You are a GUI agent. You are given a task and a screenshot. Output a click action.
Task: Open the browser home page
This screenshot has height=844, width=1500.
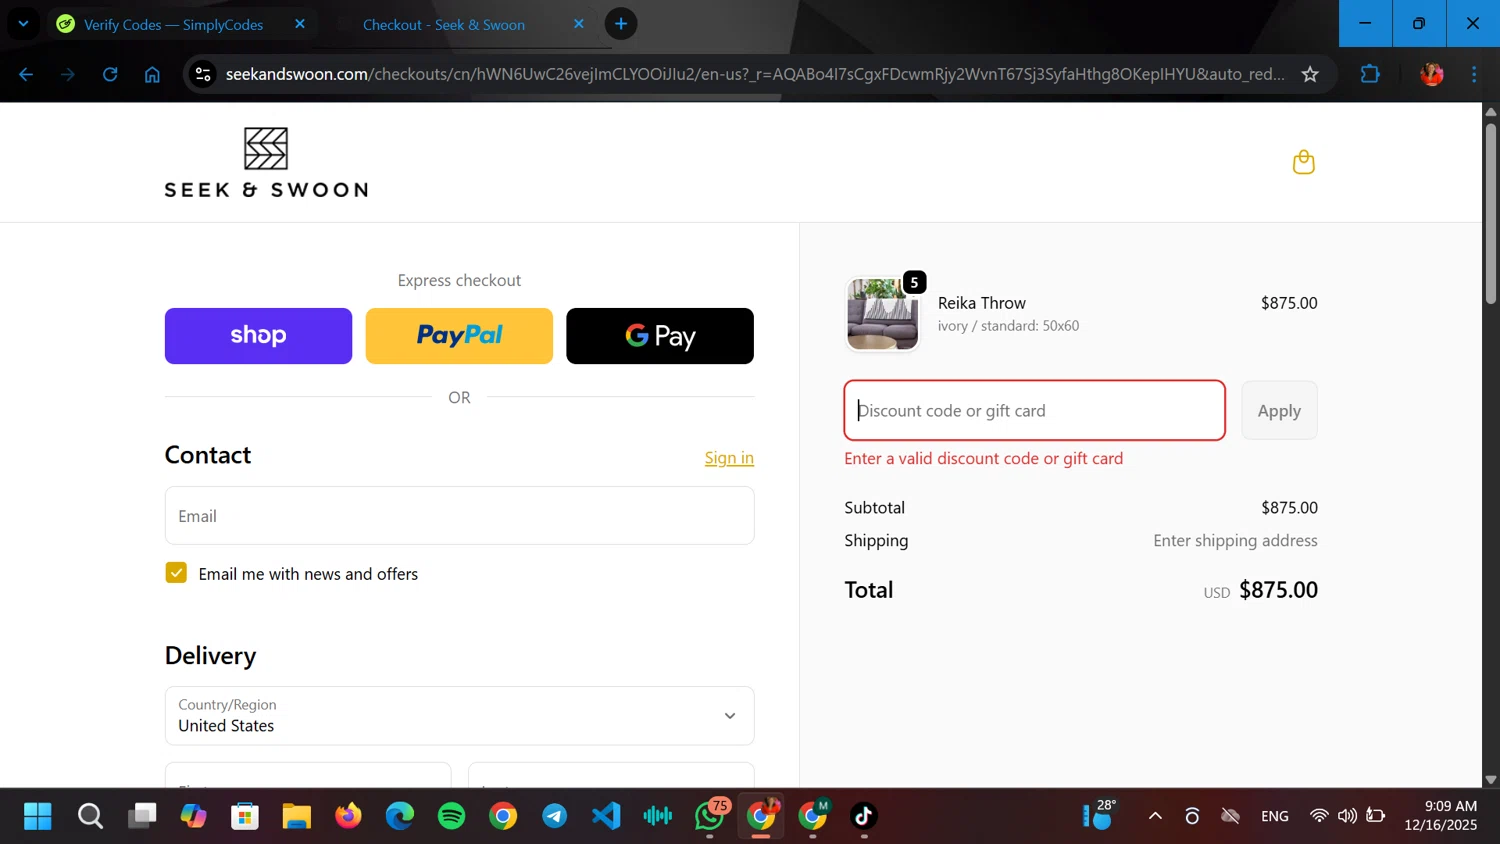(152, 74)
